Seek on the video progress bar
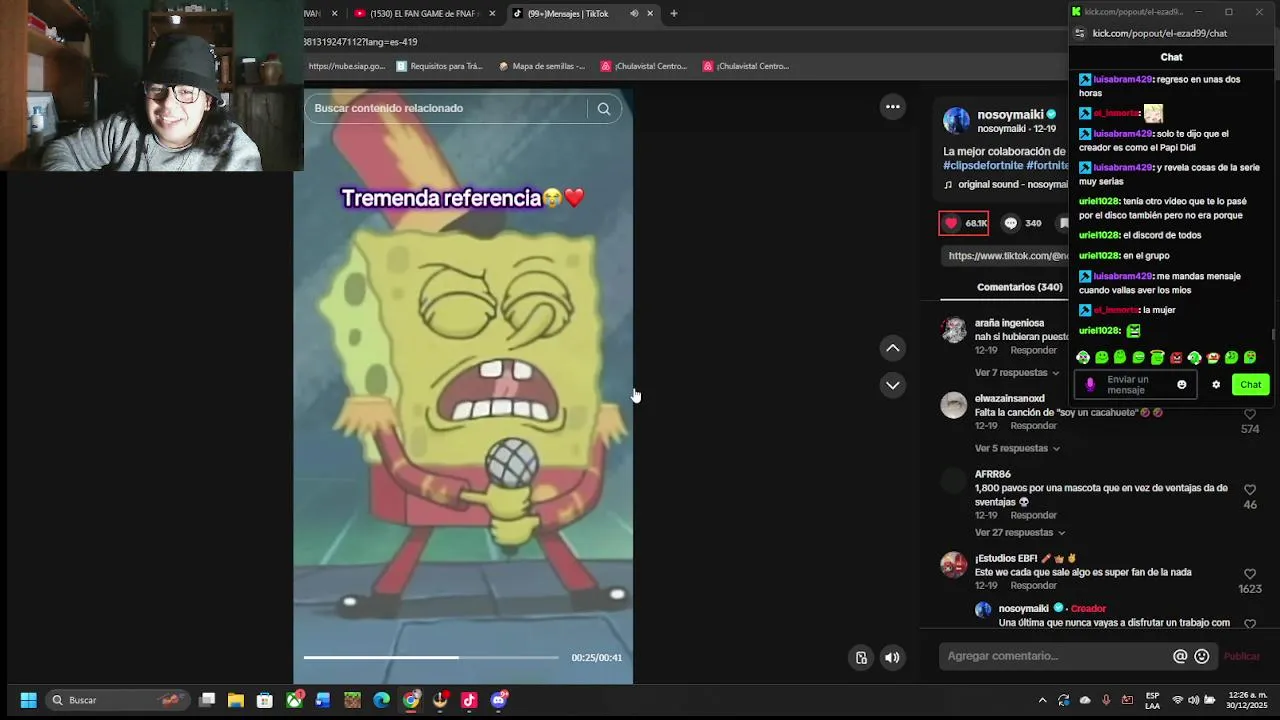This screenshot has height=720, width=1280. 431,657
